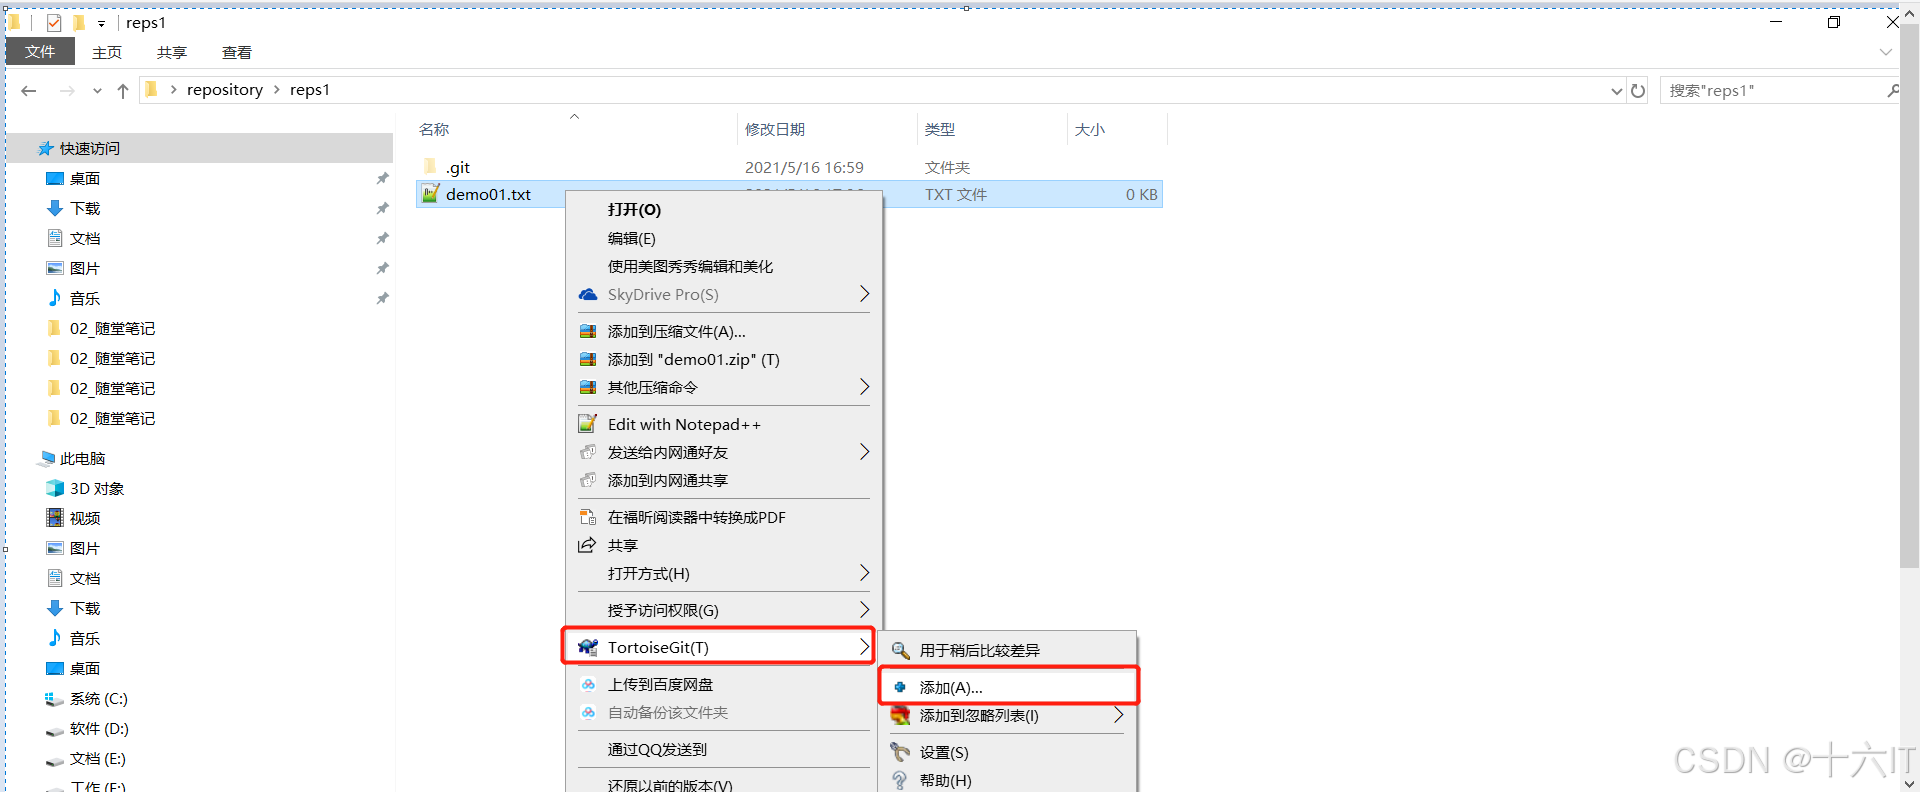Image resolution: width=1920 pixels, height=792 pixels.
Task: Expand the 其他压缩命令 submenu arrow
Action: tap(864, 387)
